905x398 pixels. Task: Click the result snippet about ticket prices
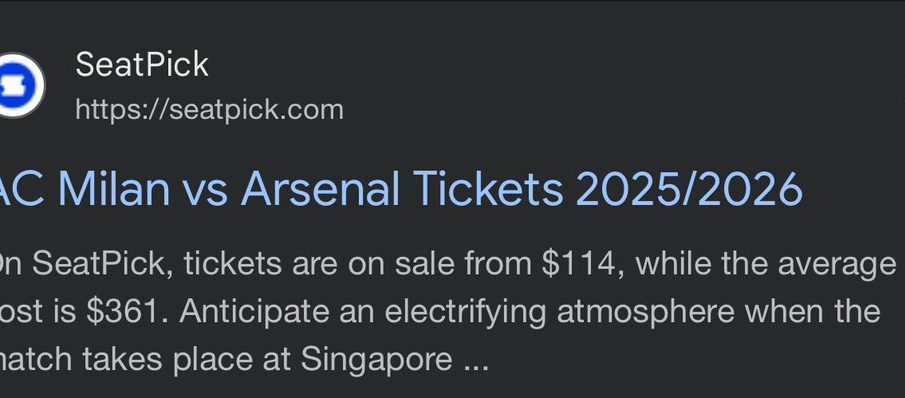(447, 311)
